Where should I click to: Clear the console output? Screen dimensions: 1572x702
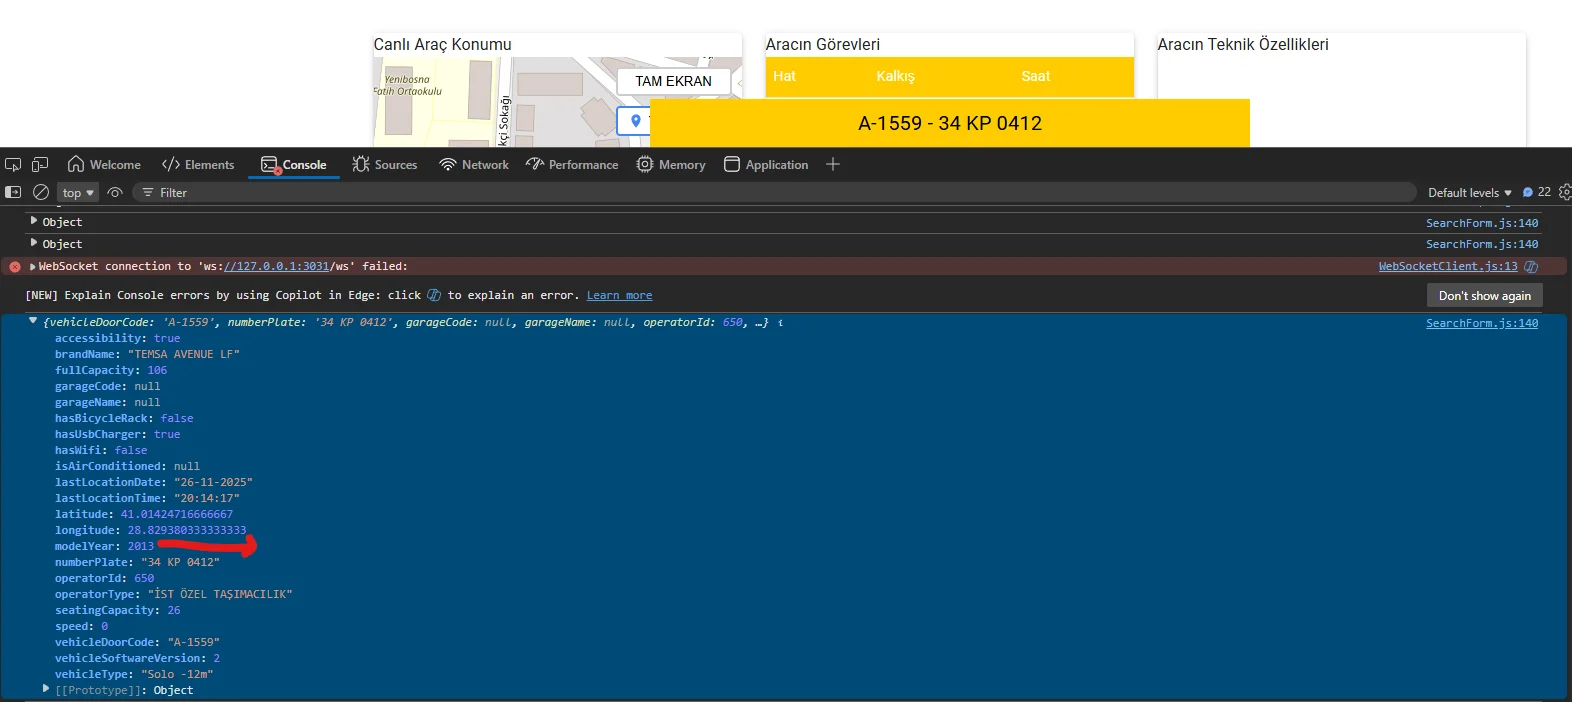pos(41,192)
